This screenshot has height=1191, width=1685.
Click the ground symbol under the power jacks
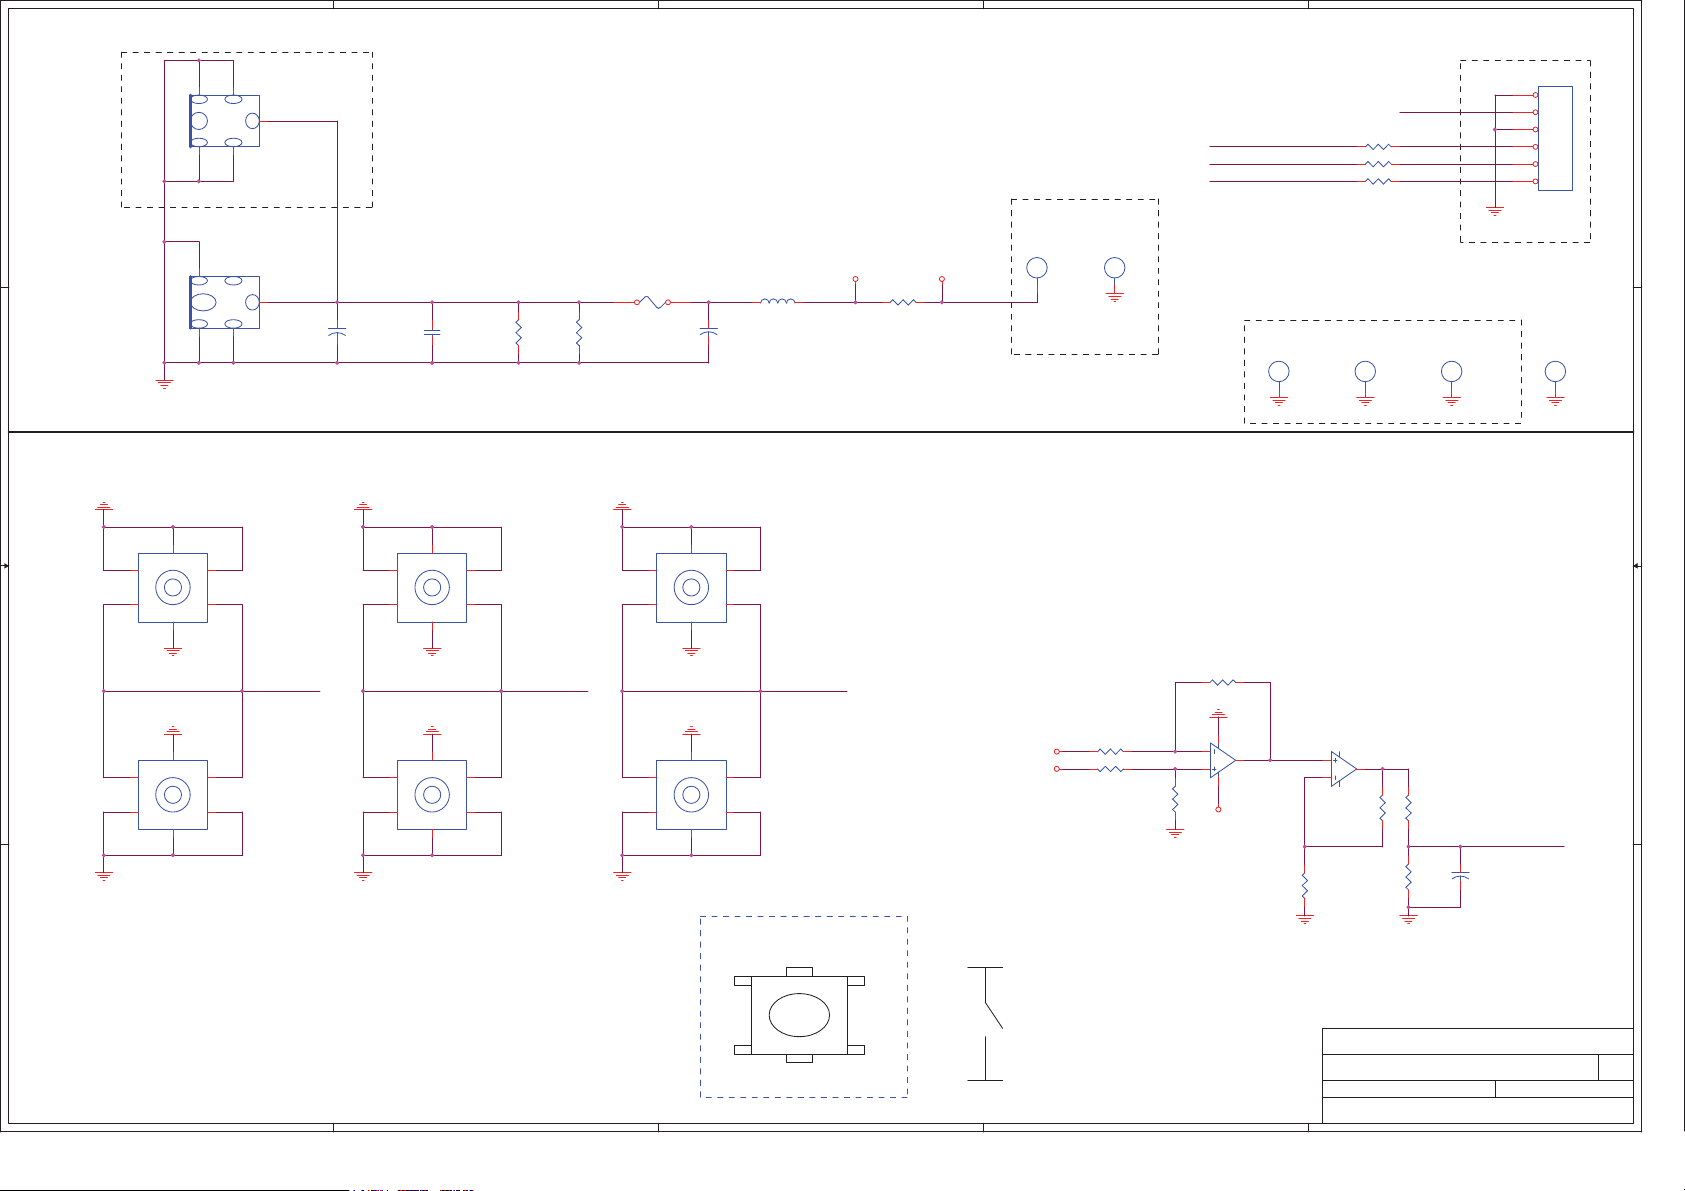pyautogui.click(x=164, y=382)
